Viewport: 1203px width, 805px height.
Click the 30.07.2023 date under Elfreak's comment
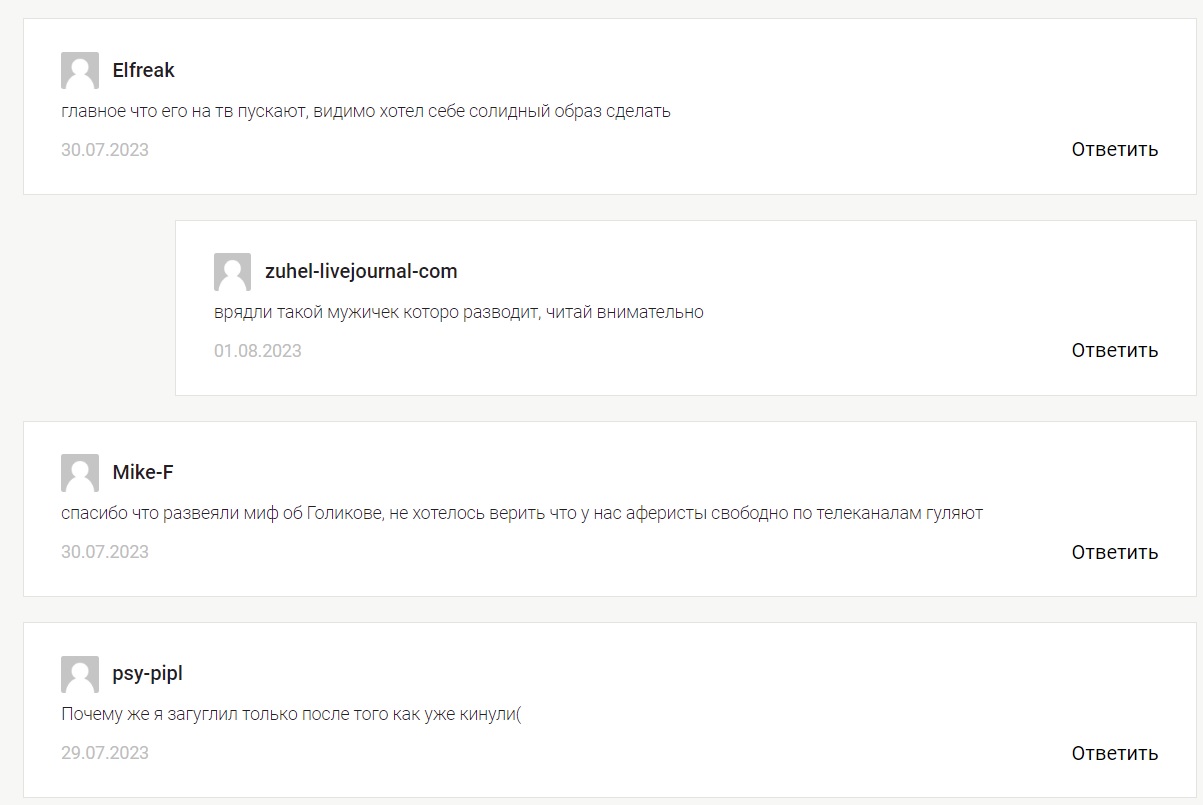point(105,150)
